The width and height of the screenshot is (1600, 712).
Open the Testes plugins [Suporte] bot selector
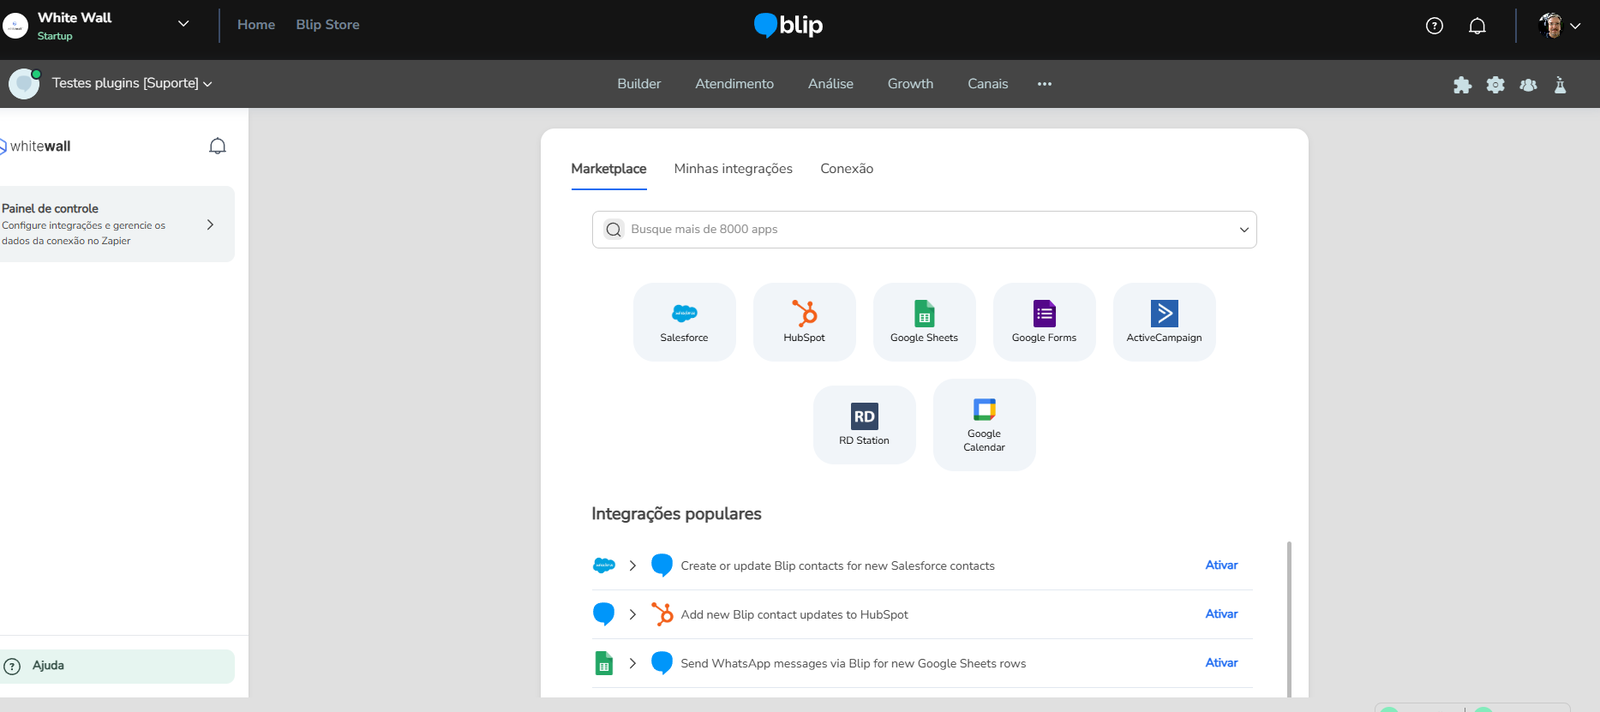(x=132, y=83)
